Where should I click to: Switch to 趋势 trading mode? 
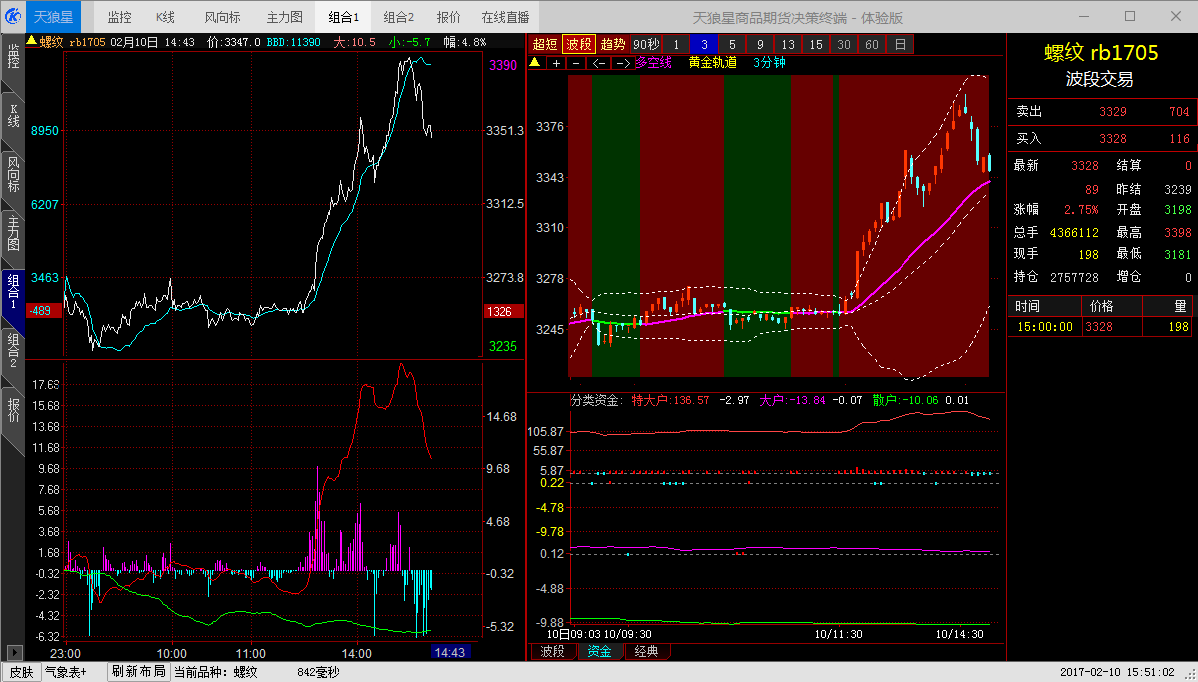(612, 44)
